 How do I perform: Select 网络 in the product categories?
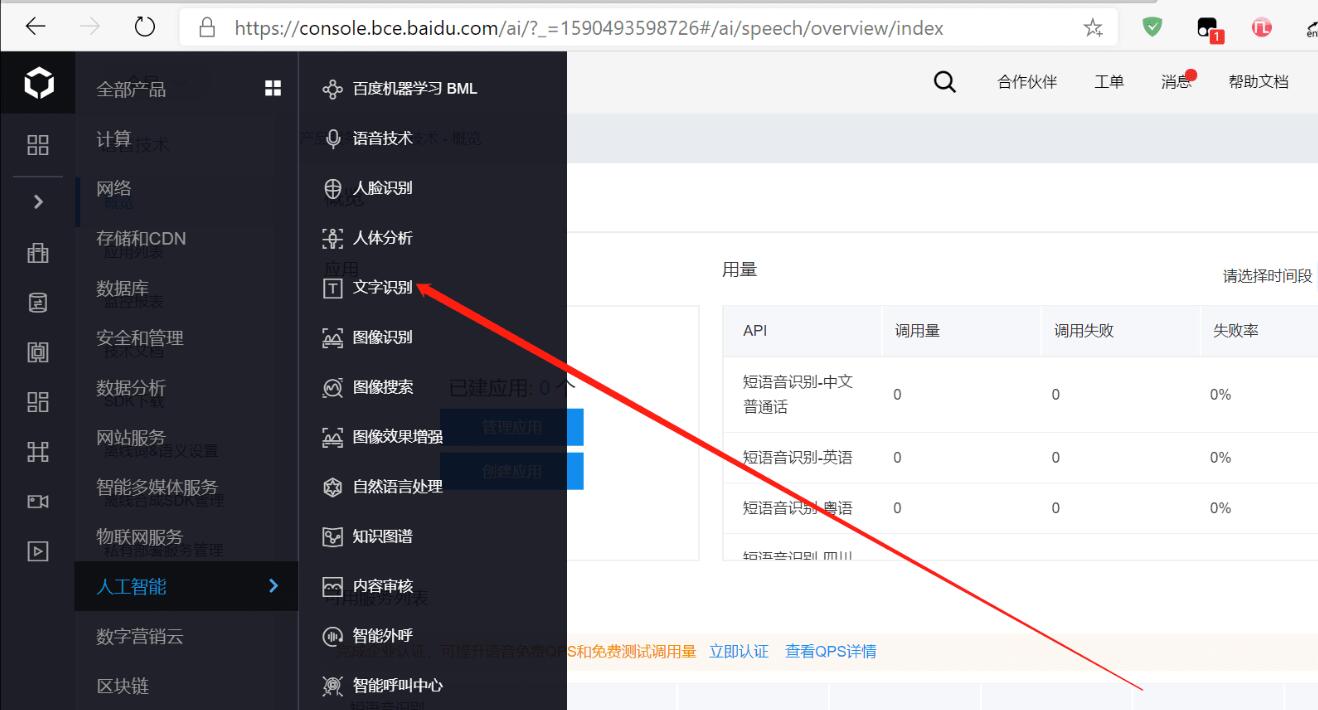tap(113, 189)
